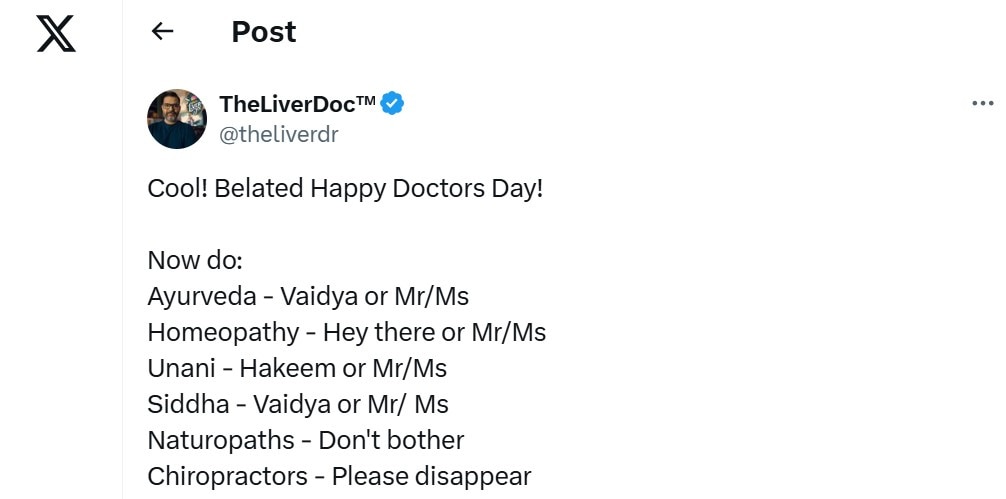Go back using the left arrow
This screenshot has width=1006, height=499.
162,31
